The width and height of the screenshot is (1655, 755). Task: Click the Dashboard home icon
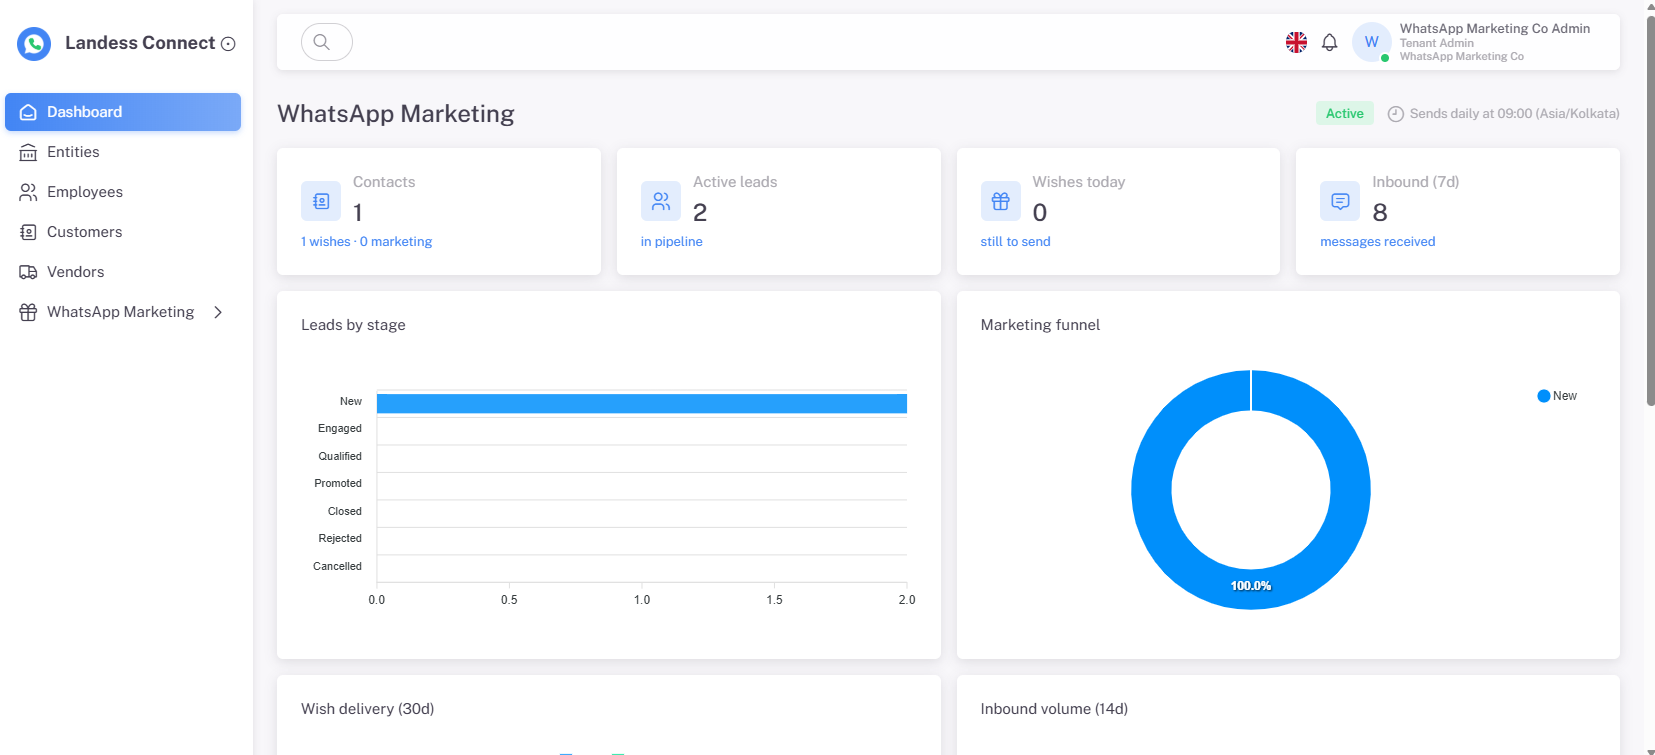tap(28, 112)
